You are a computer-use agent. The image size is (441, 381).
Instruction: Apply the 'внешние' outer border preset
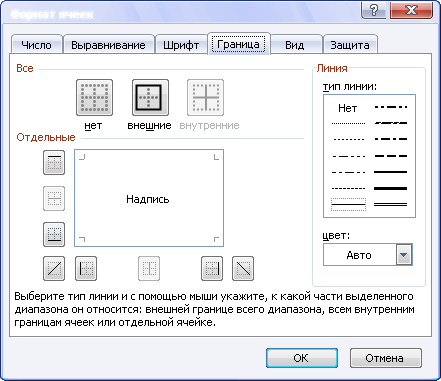pyautogui.click(x=150, y=98)
